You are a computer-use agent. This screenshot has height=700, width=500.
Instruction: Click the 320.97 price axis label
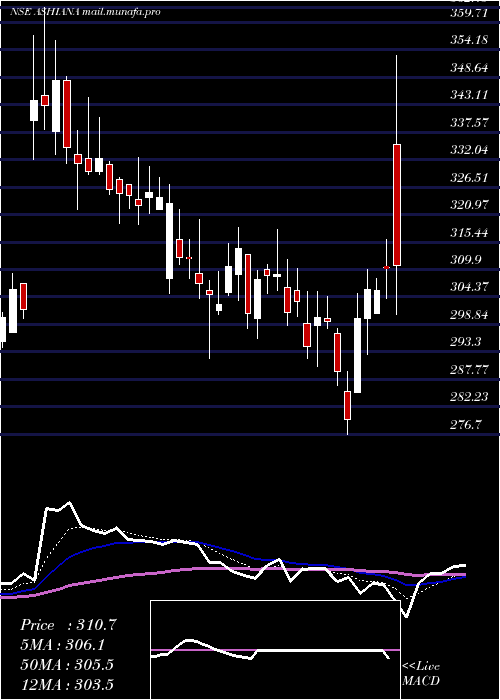click(469, 205)
